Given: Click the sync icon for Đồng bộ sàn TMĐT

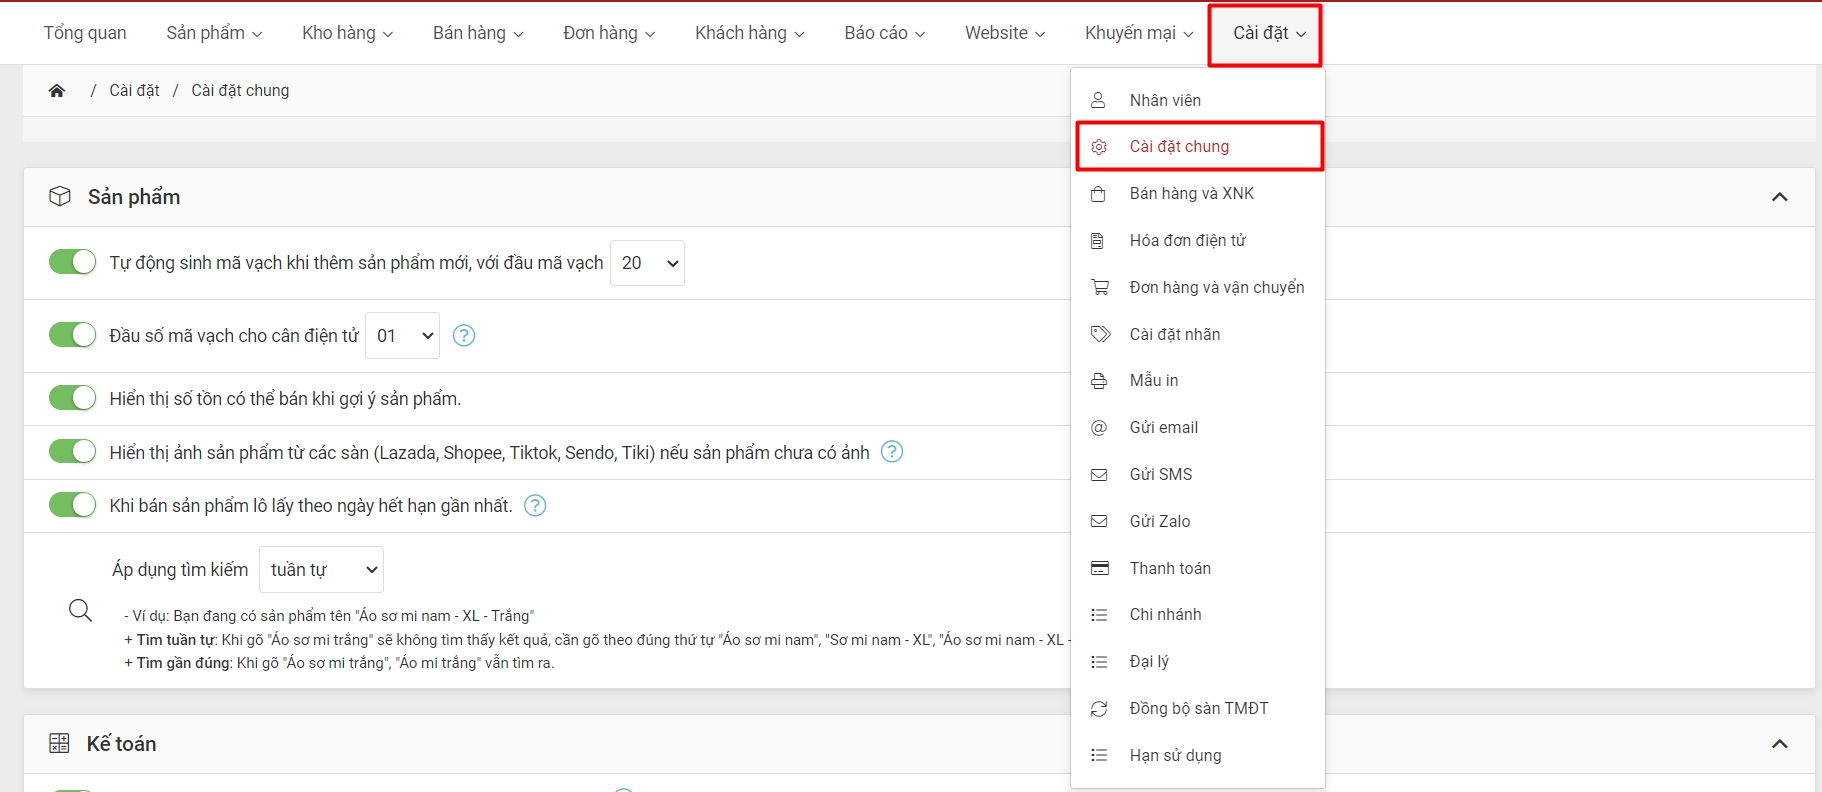Looking at the screenshot, I should (1099, 709).
